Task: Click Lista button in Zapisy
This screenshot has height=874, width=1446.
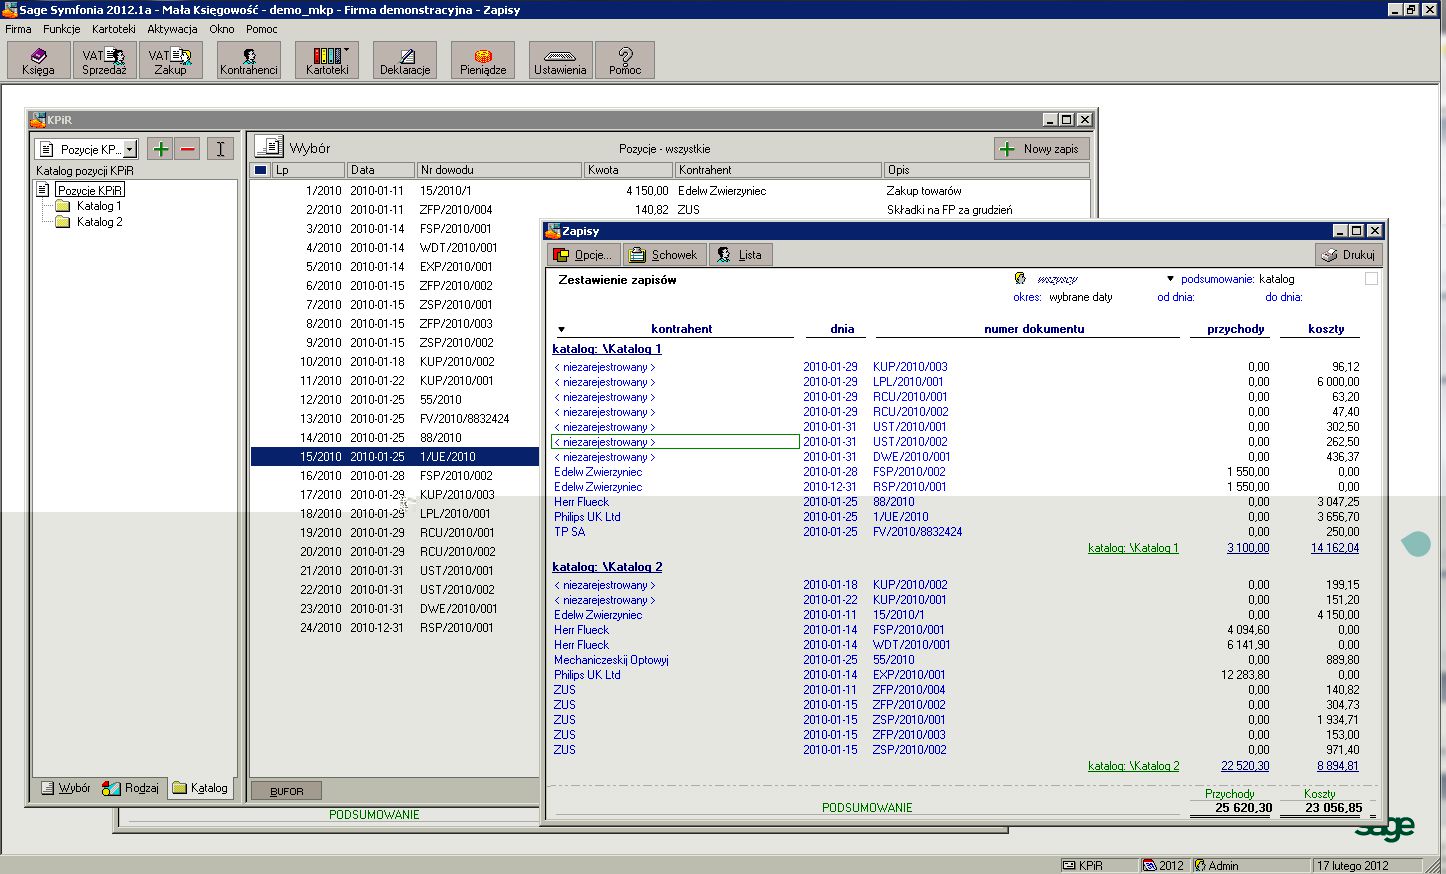Action: [740, 255]
